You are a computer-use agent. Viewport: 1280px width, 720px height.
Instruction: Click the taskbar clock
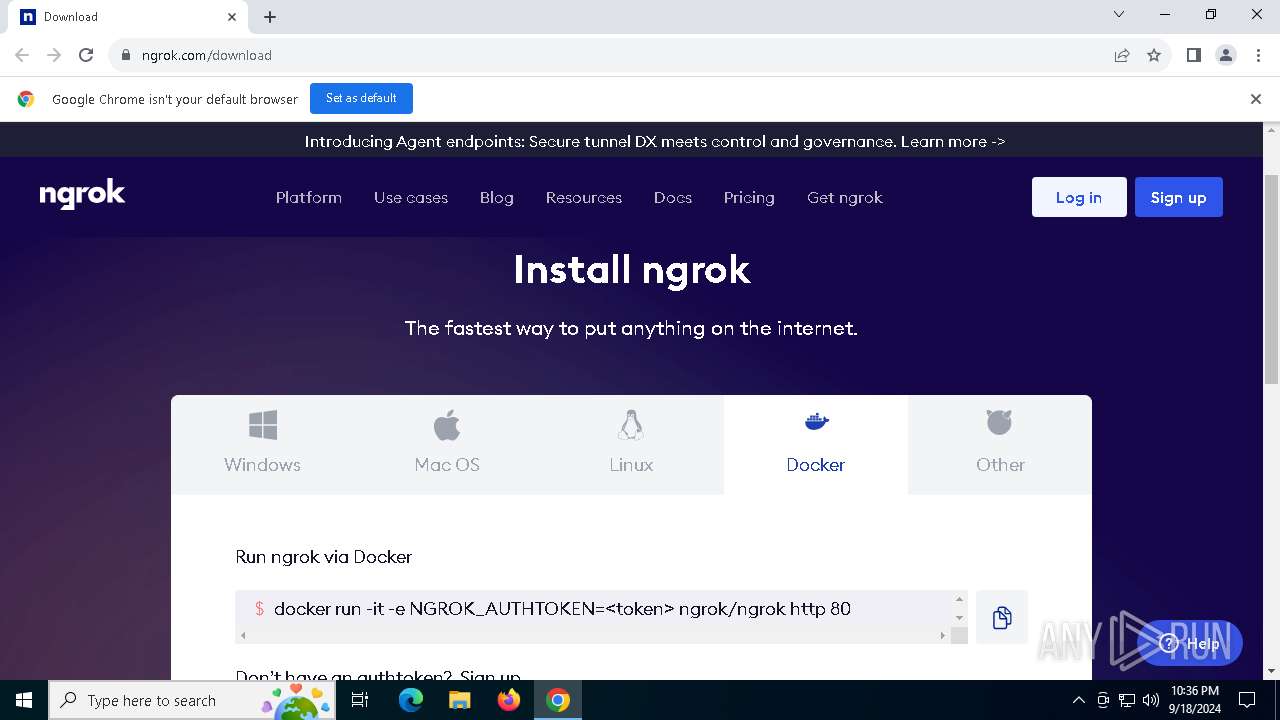point(1195,700)
